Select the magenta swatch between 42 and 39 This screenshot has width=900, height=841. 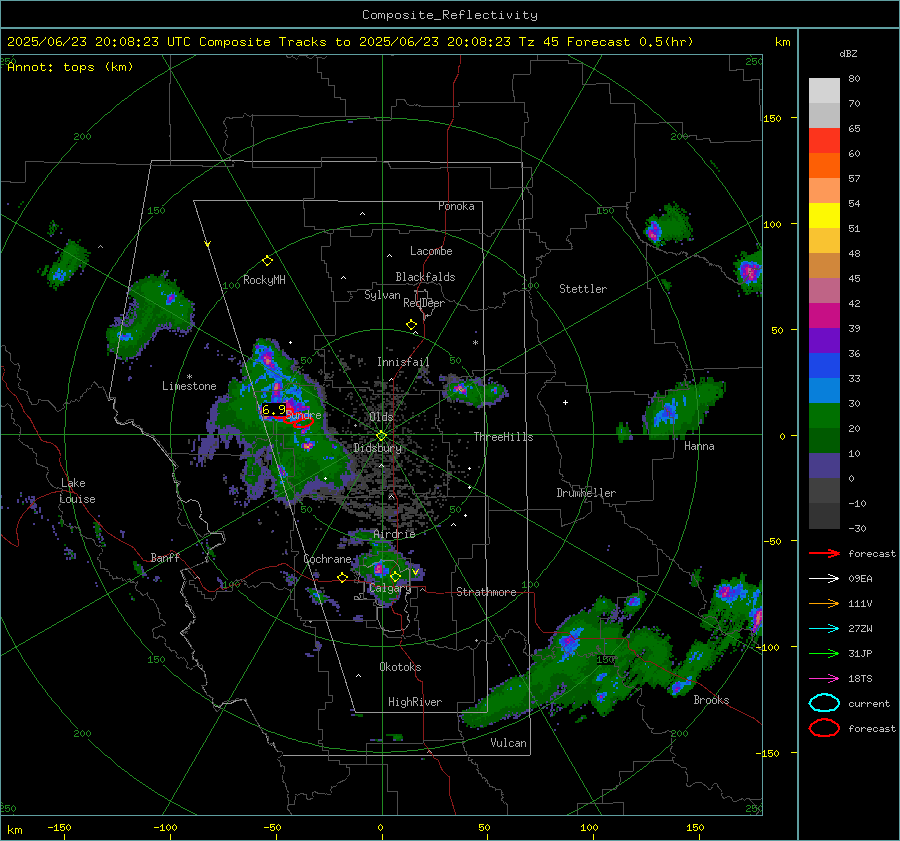pos(824,316)
